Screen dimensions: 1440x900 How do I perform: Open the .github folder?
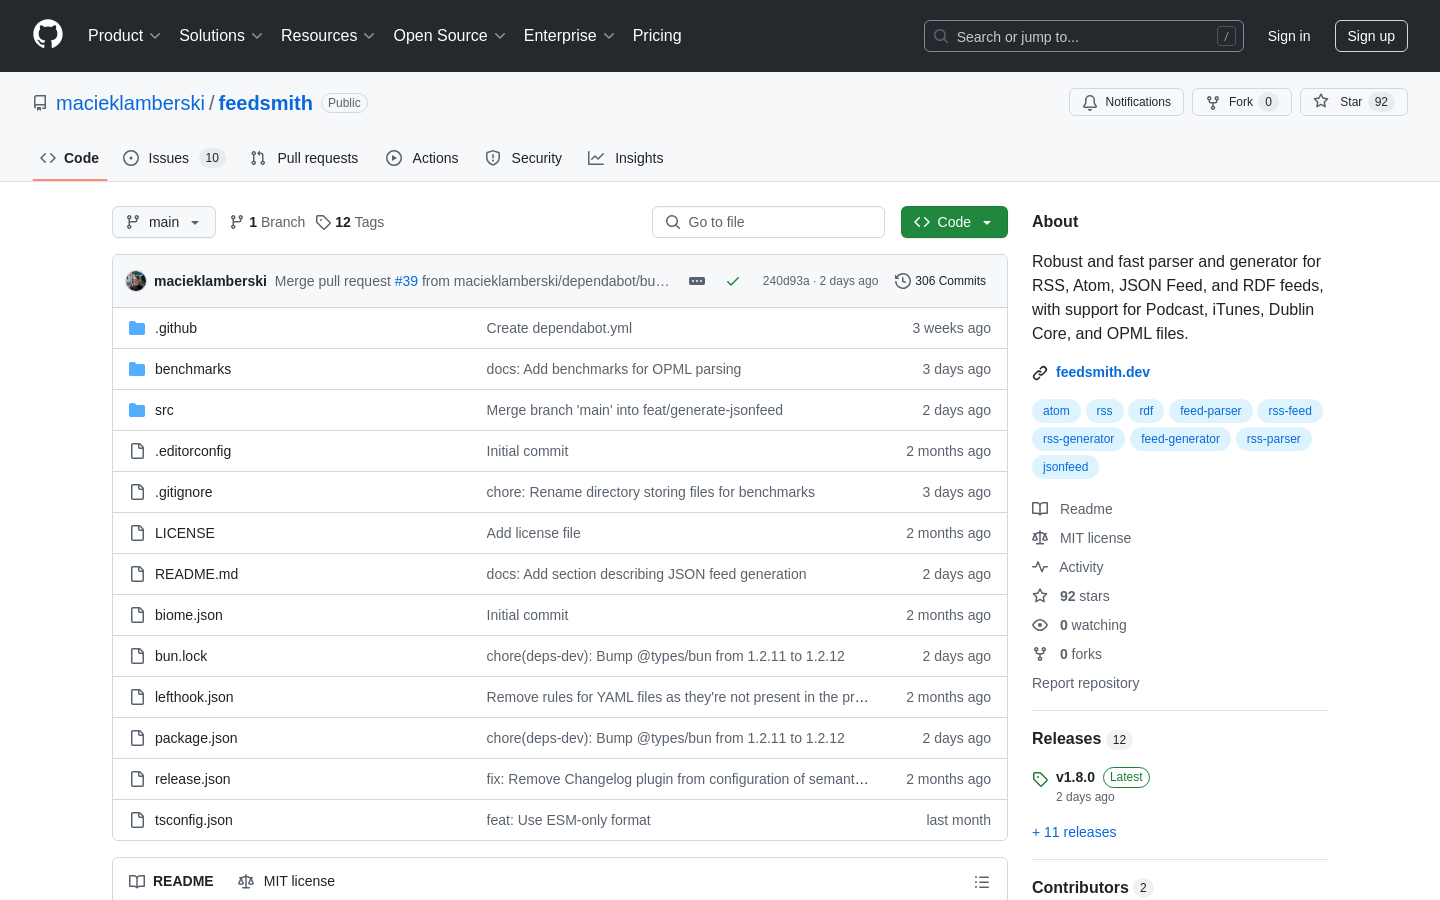click(x=176, y=328)
